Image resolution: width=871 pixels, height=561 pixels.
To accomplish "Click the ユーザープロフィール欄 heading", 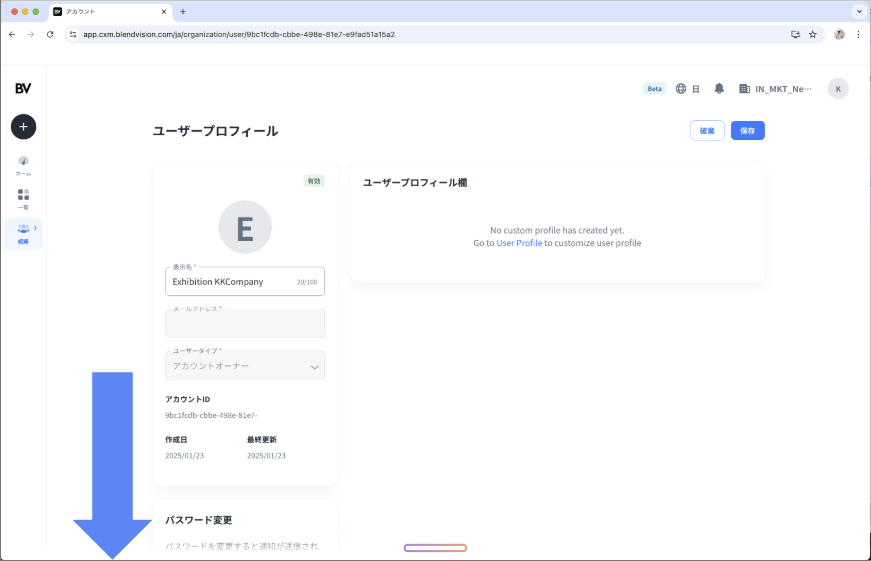I will (415, 183).
